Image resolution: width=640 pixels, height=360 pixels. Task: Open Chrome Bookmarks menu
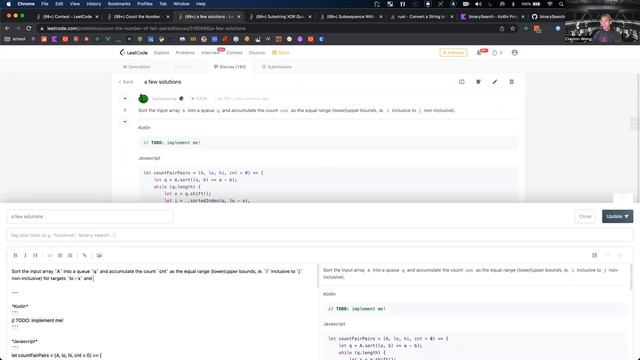[119, 4]
